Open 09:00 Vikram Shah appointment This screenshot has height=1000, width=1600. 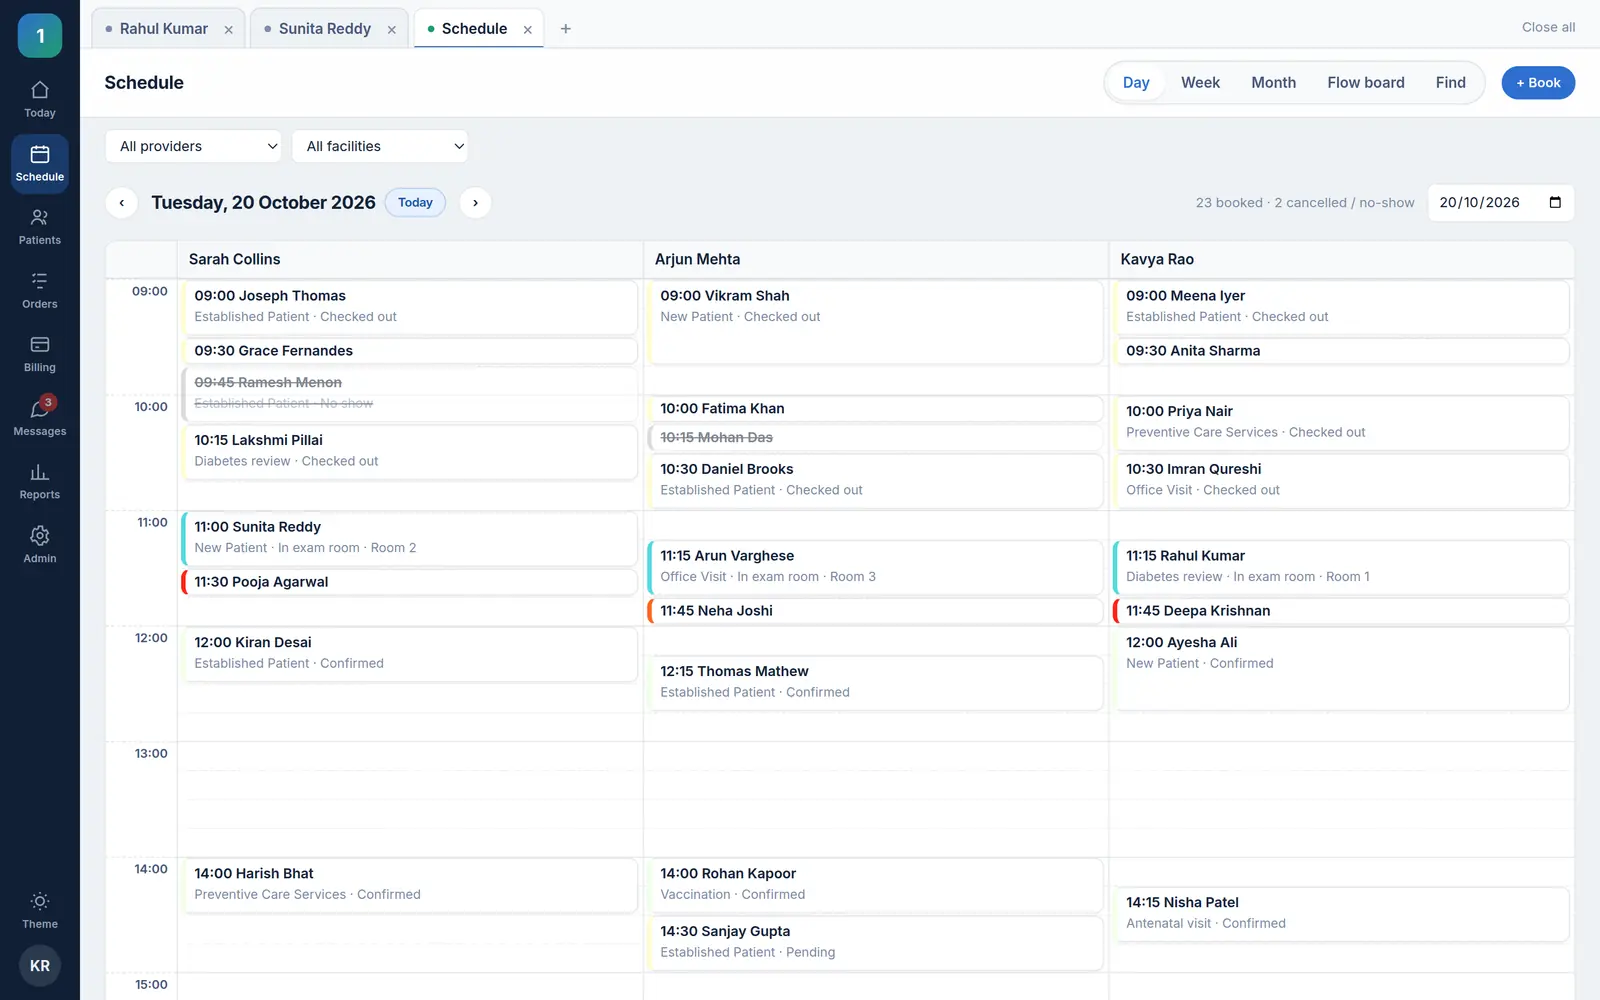click(875, 322)
